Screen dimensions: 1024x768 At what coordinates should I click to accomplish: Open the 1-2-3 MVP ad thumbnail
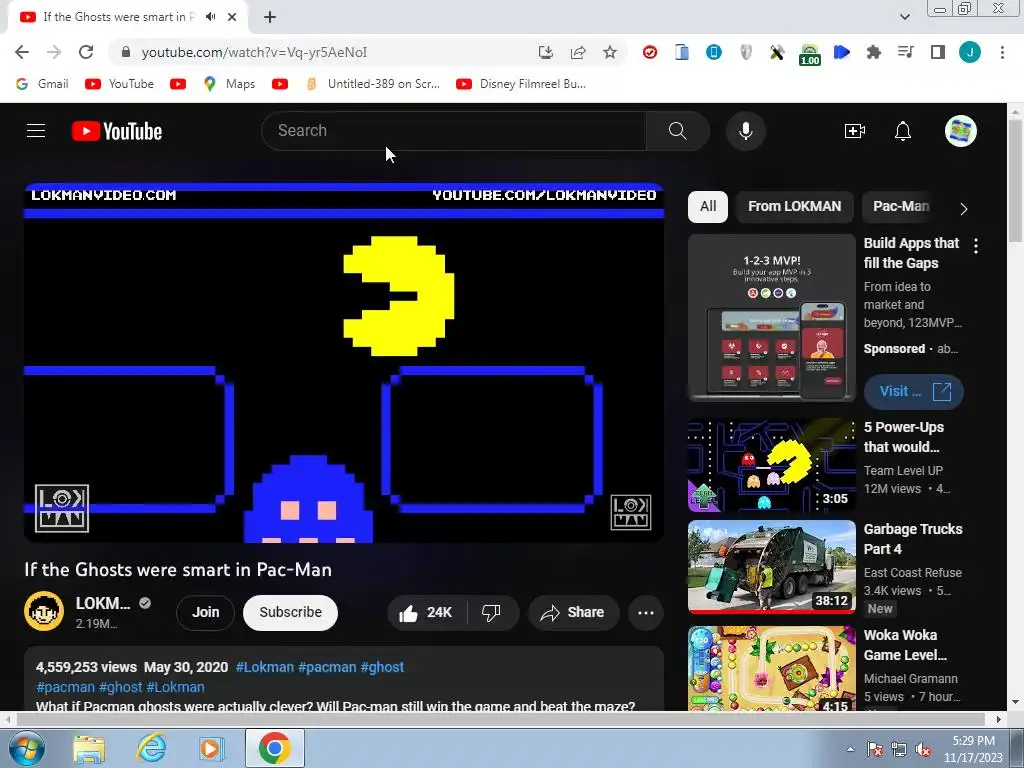(x=771, y=317)
